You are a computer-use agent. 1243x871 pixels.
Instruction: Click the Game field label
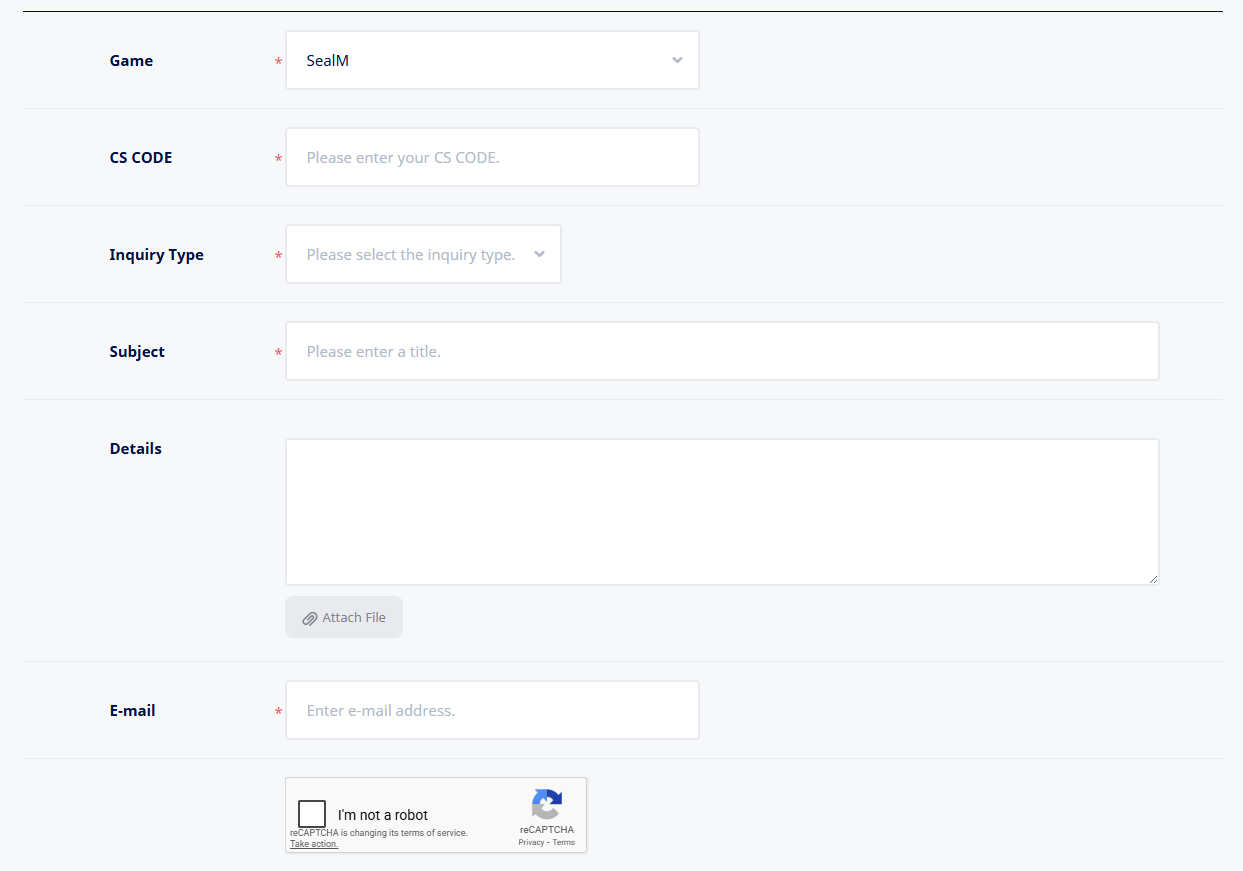coord(131,61)
